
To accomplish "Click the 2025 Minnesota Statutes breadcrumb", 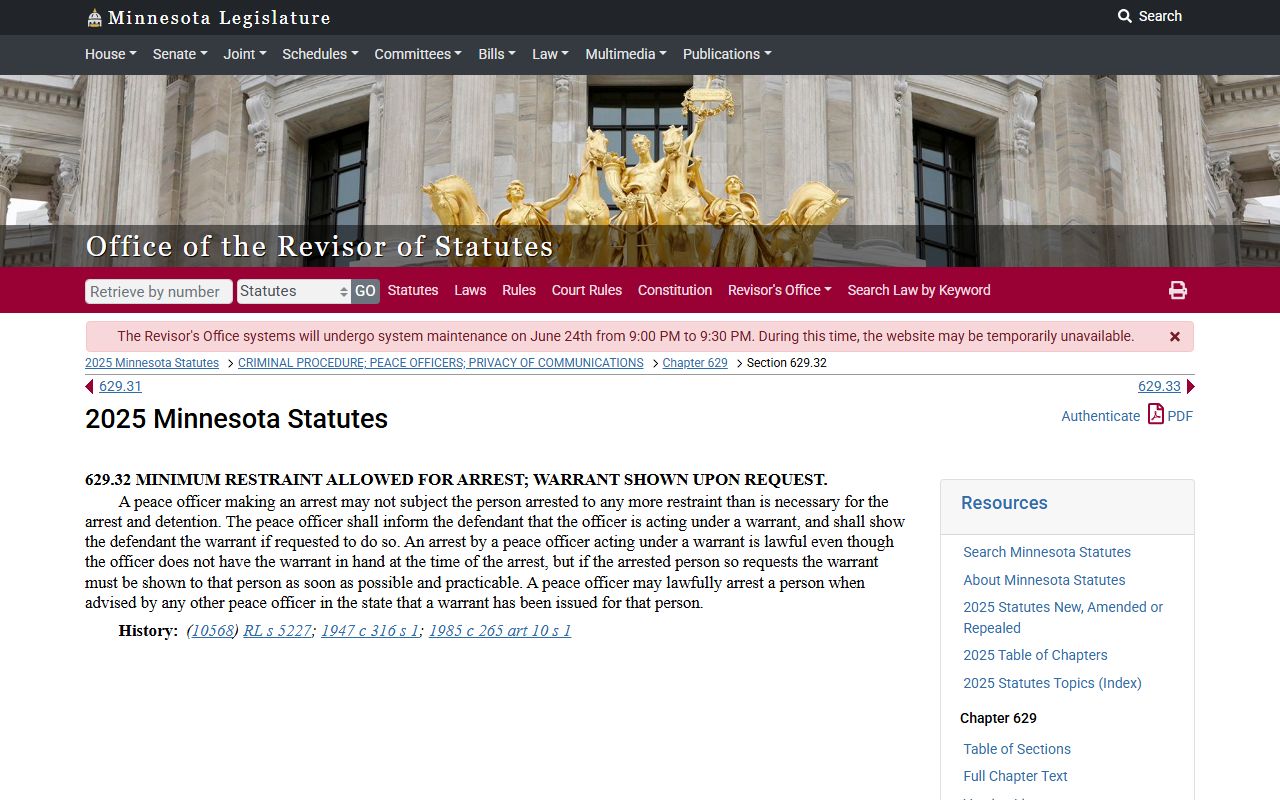I will click(x=152, y=363).
